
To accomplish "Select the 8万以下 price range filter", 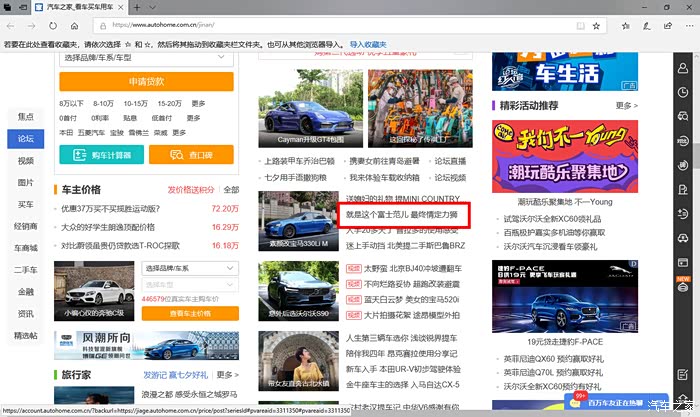I will (x=72, y=103).
